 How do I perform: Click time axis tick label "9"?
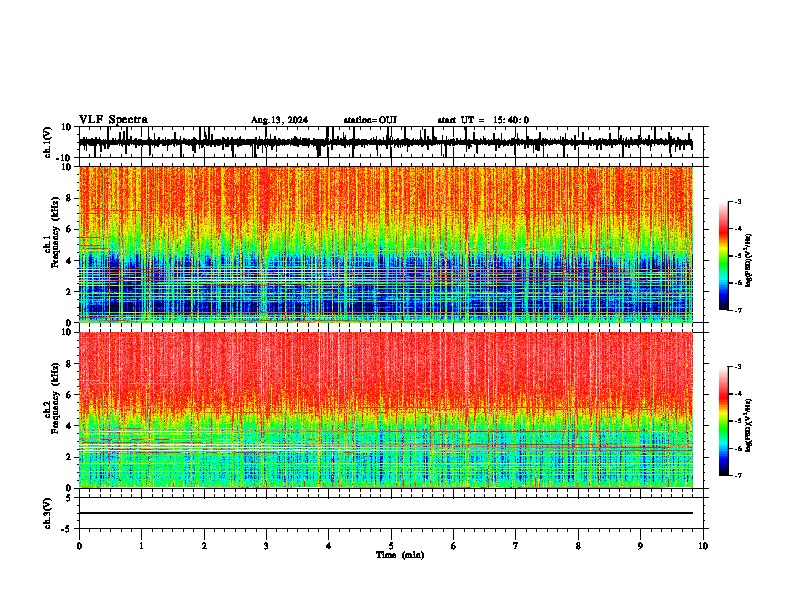(640, 546)
